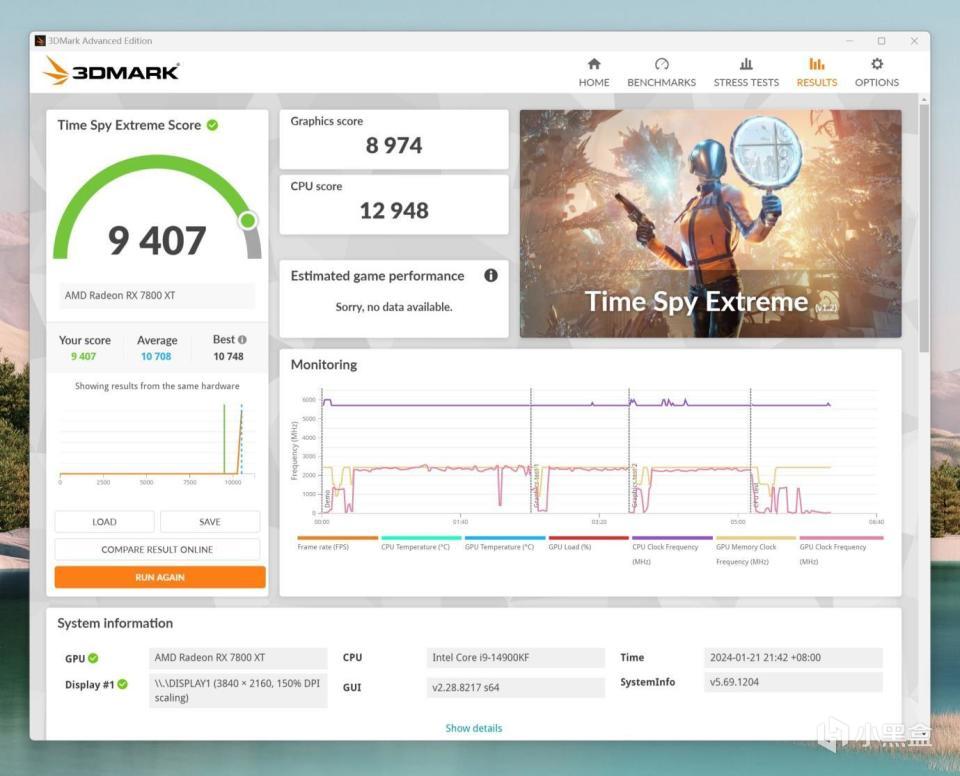Click the Time Spy Extreme thumbnail image
The image size is (960, 776).
710,224
